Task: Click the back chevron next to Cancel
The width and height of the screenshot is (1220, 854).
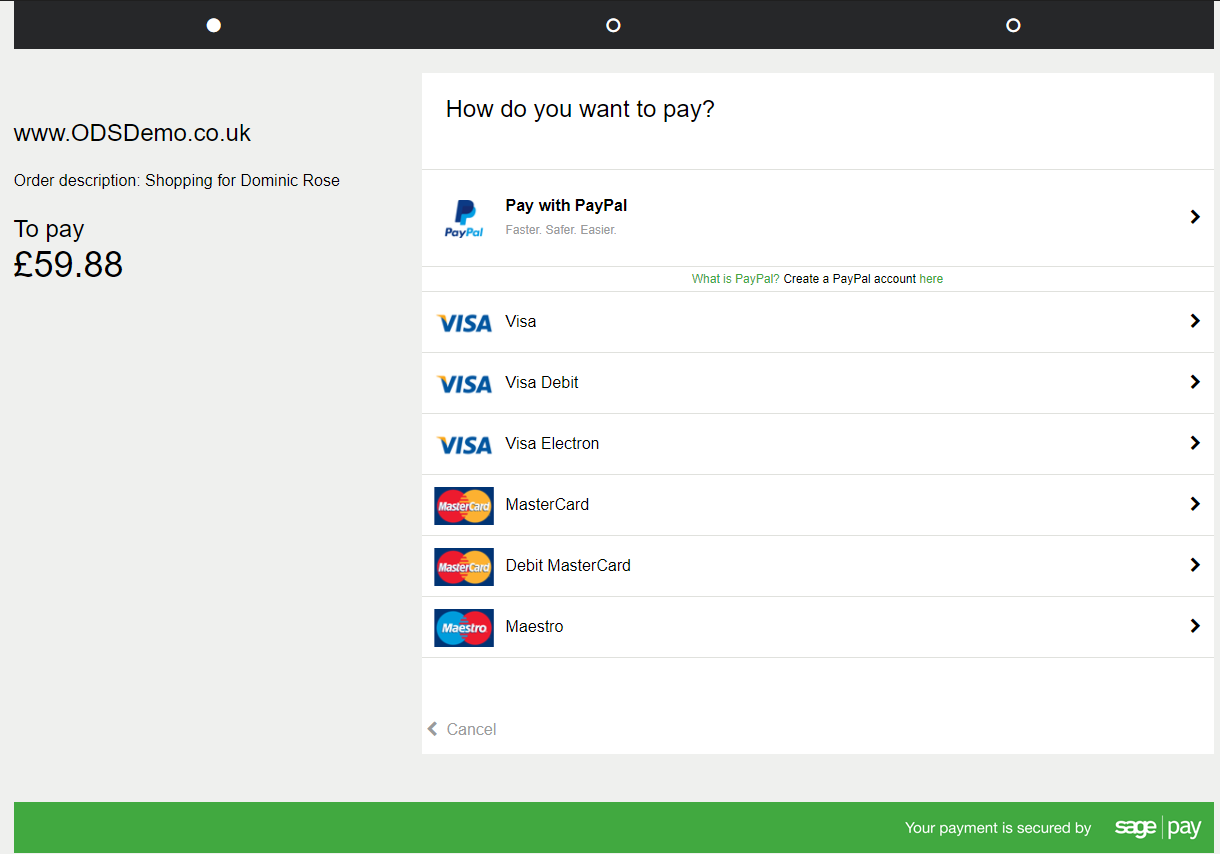Action: coord(432,729)
